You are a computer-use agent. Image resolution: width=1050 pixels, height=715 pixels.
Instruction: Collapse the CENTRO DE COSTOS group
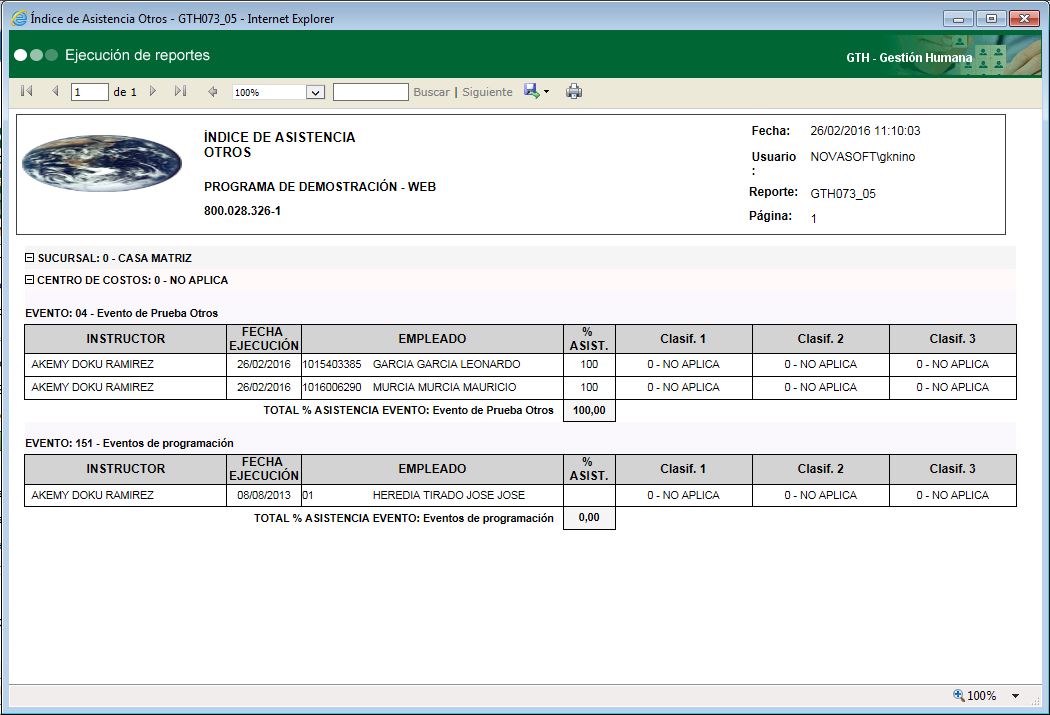pyautogui.click(x=30, y=280)
